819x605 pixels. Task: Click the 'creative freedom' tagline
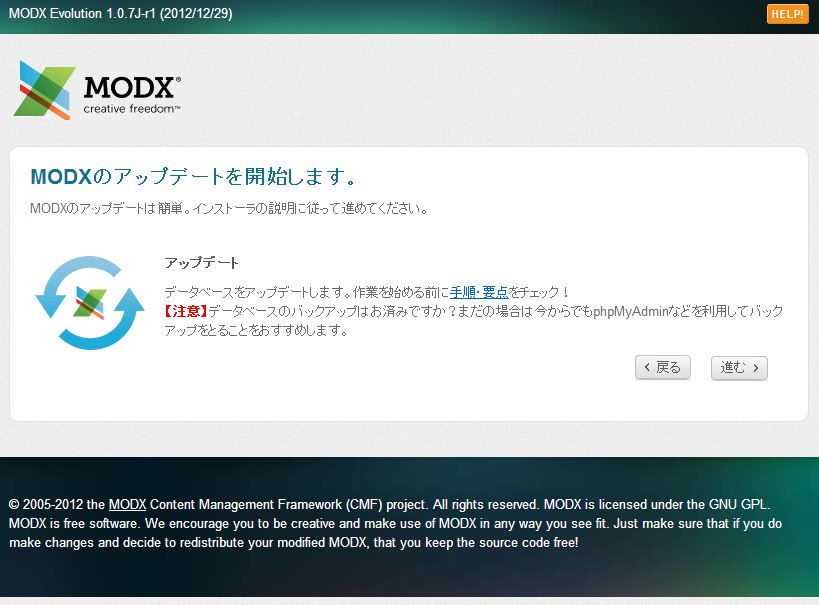pyautogui.click(x=131, y=109)
